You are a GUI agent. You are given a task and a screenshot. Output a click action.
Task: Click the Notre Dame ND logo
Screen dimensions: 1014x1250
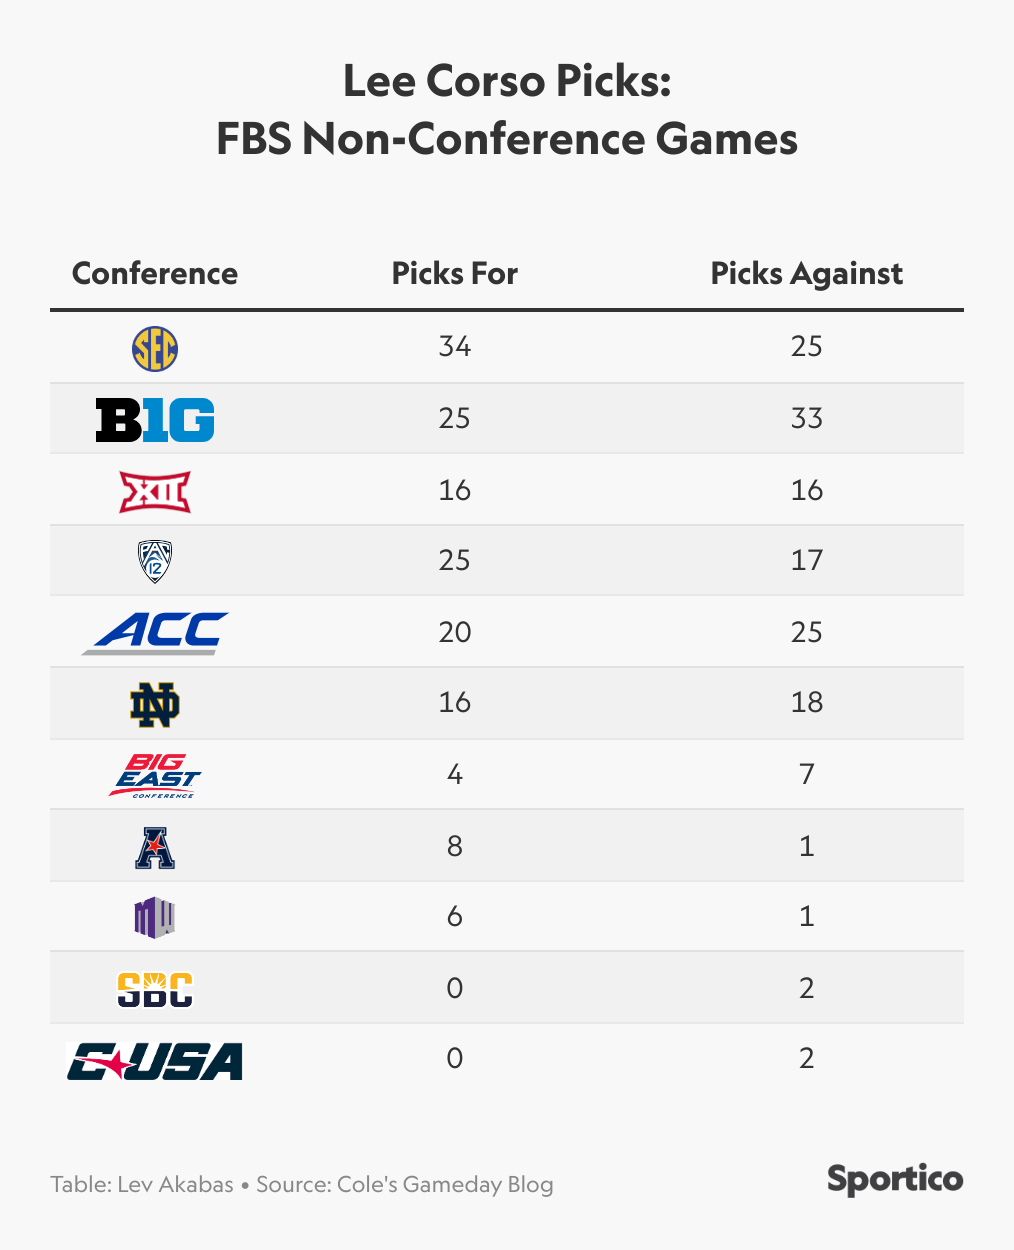pyautogui.click(x=155, y=704)
